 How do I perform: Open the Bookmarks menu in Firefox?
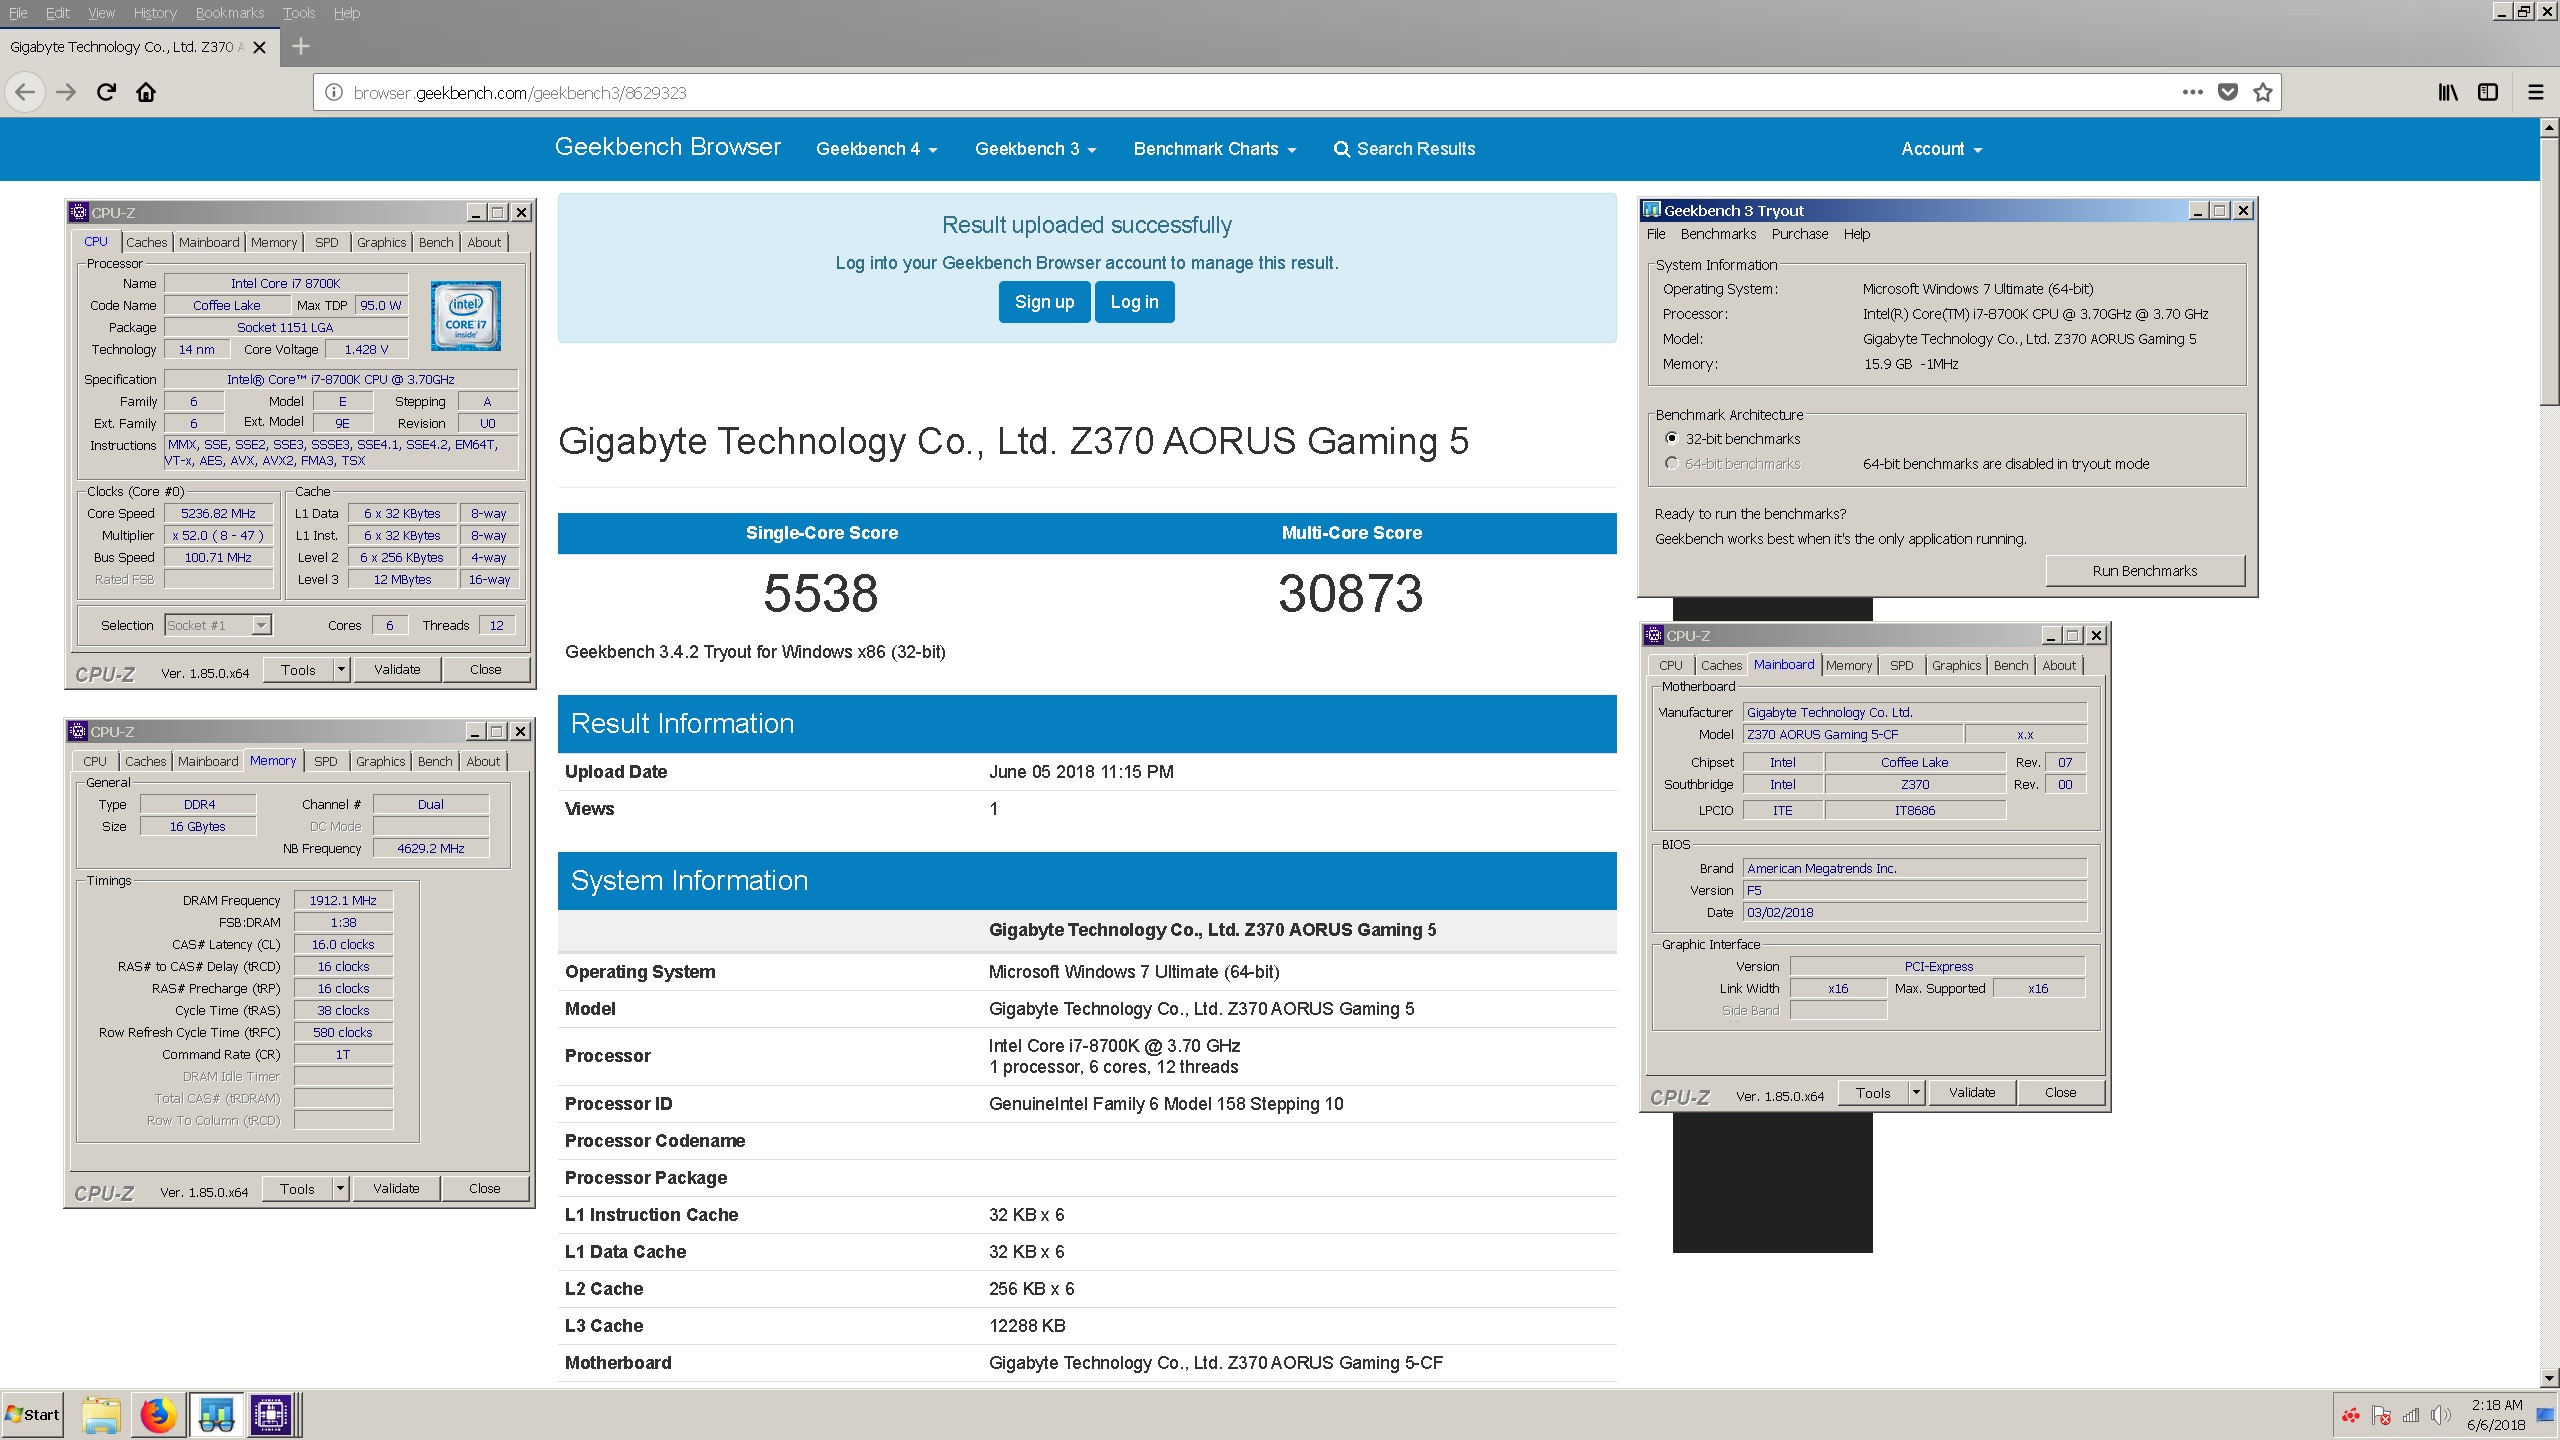230,13
